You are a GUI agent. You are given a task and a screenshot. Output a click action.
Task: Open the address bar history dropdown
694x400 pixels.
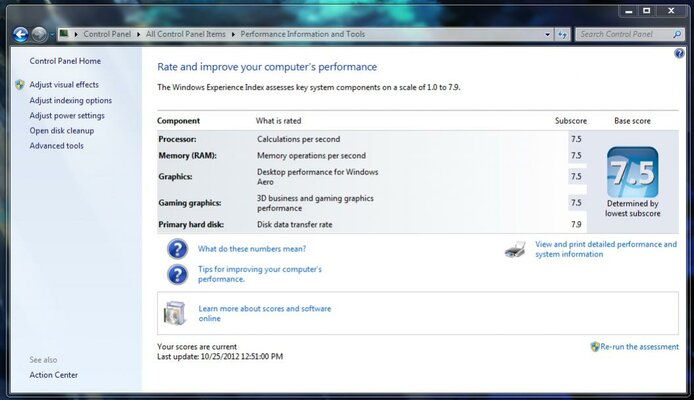(548, 34)
